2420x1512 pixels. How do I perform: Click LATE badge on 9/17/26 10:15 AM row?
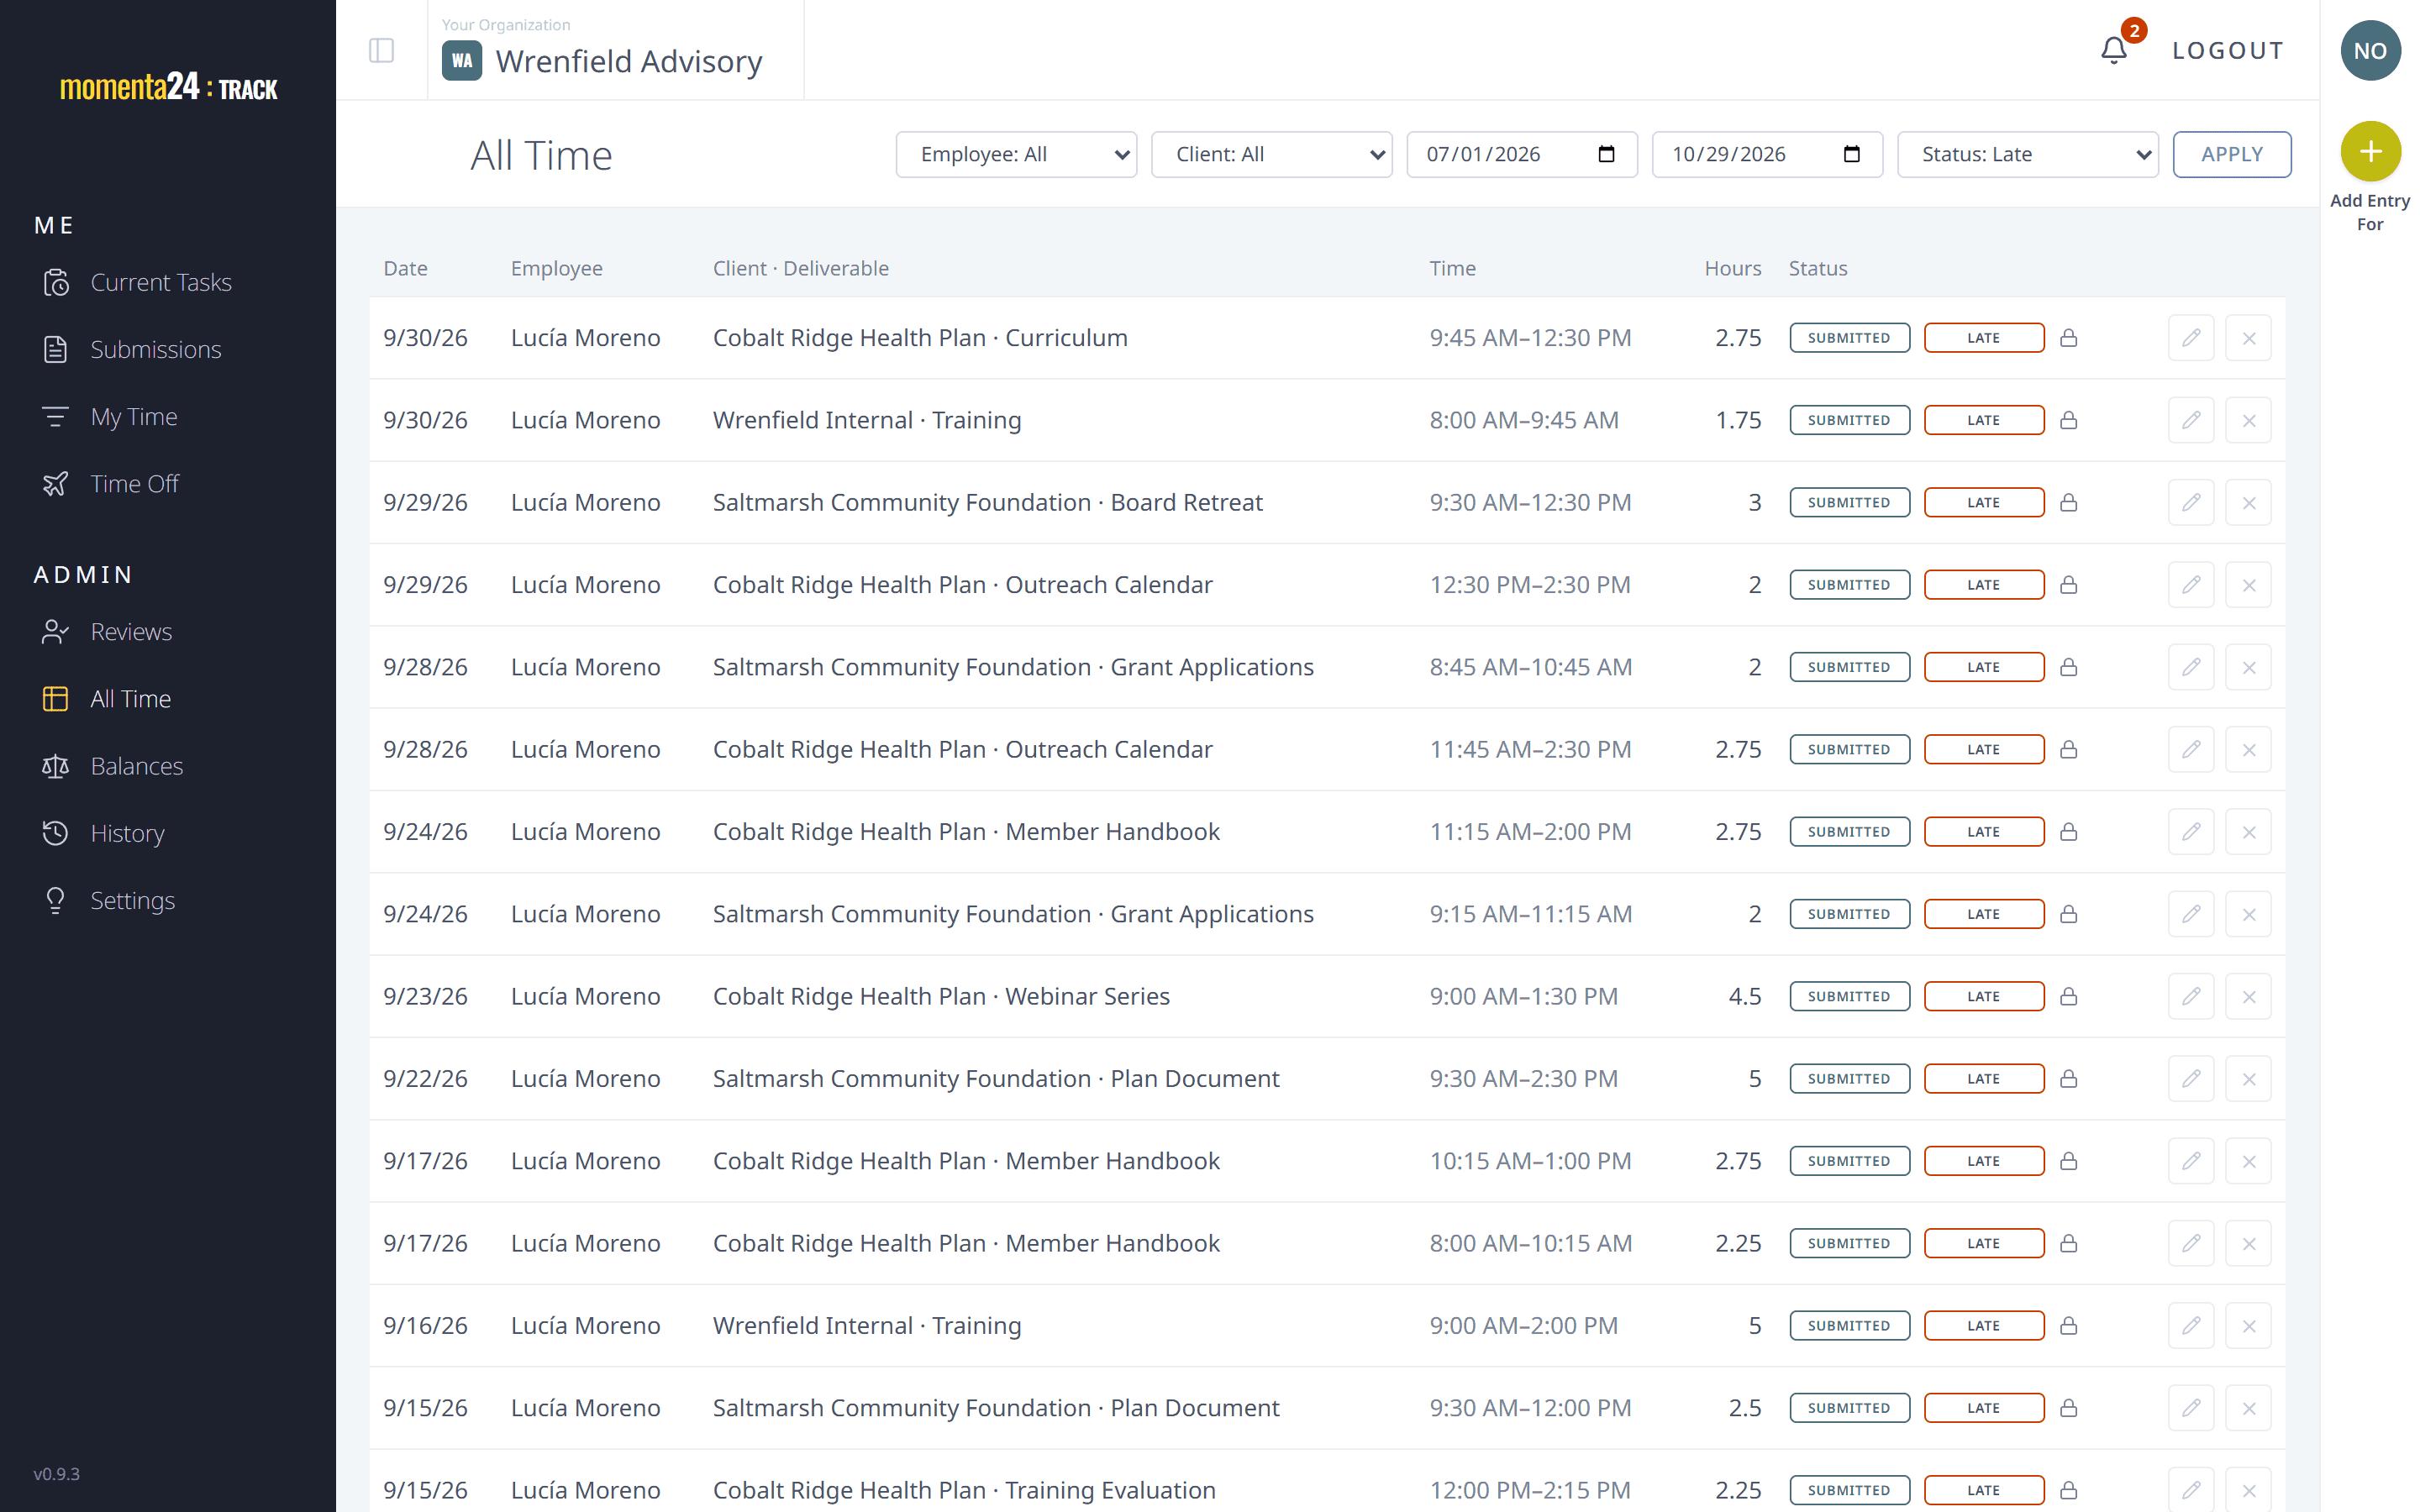point(1983,1161)
